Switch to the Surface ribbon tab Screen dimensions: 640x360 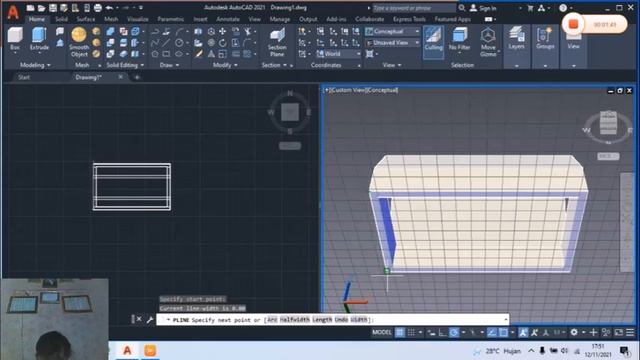[86, 19]
